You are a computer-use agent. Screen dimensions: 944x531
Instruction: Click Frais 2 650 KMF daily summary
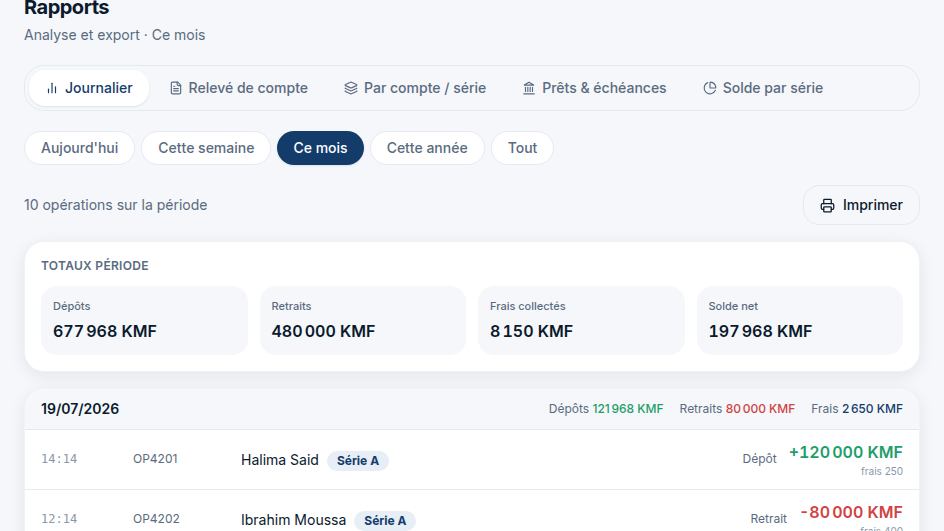[857, 409]
